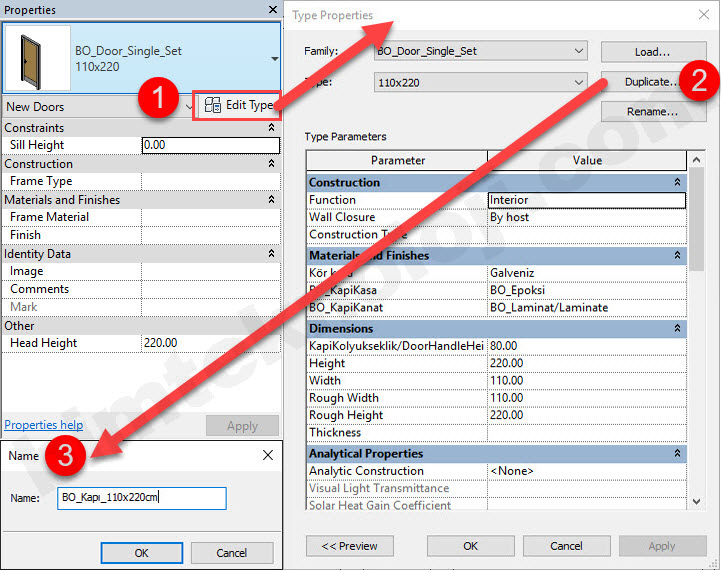This screenshot has width=721, height=570.
Task: Collapse the Identity Data section
Action: click(271, 254)
